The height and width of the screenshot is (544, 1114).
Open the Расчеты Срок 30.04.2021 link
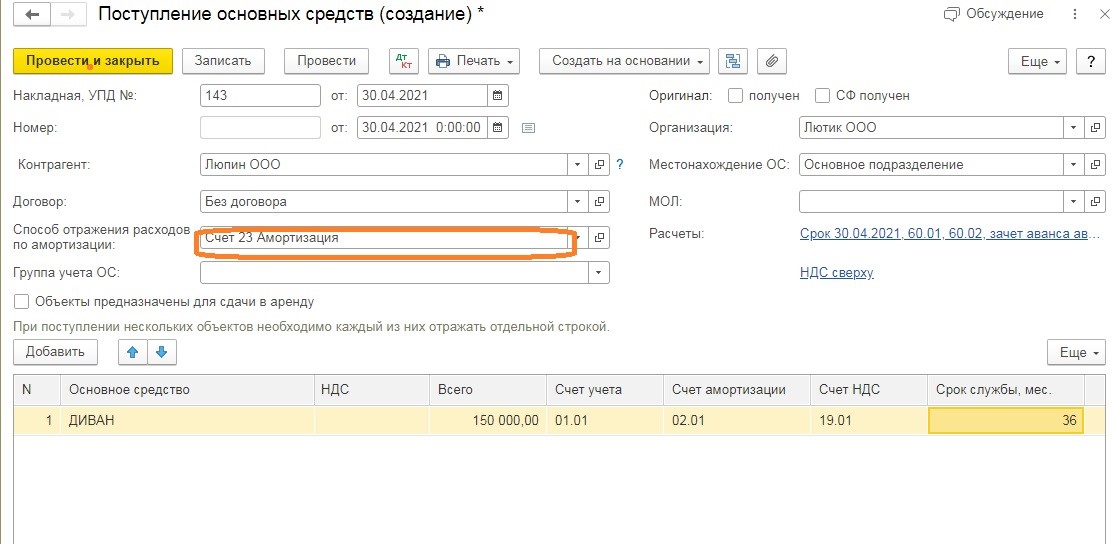point(949,234)
